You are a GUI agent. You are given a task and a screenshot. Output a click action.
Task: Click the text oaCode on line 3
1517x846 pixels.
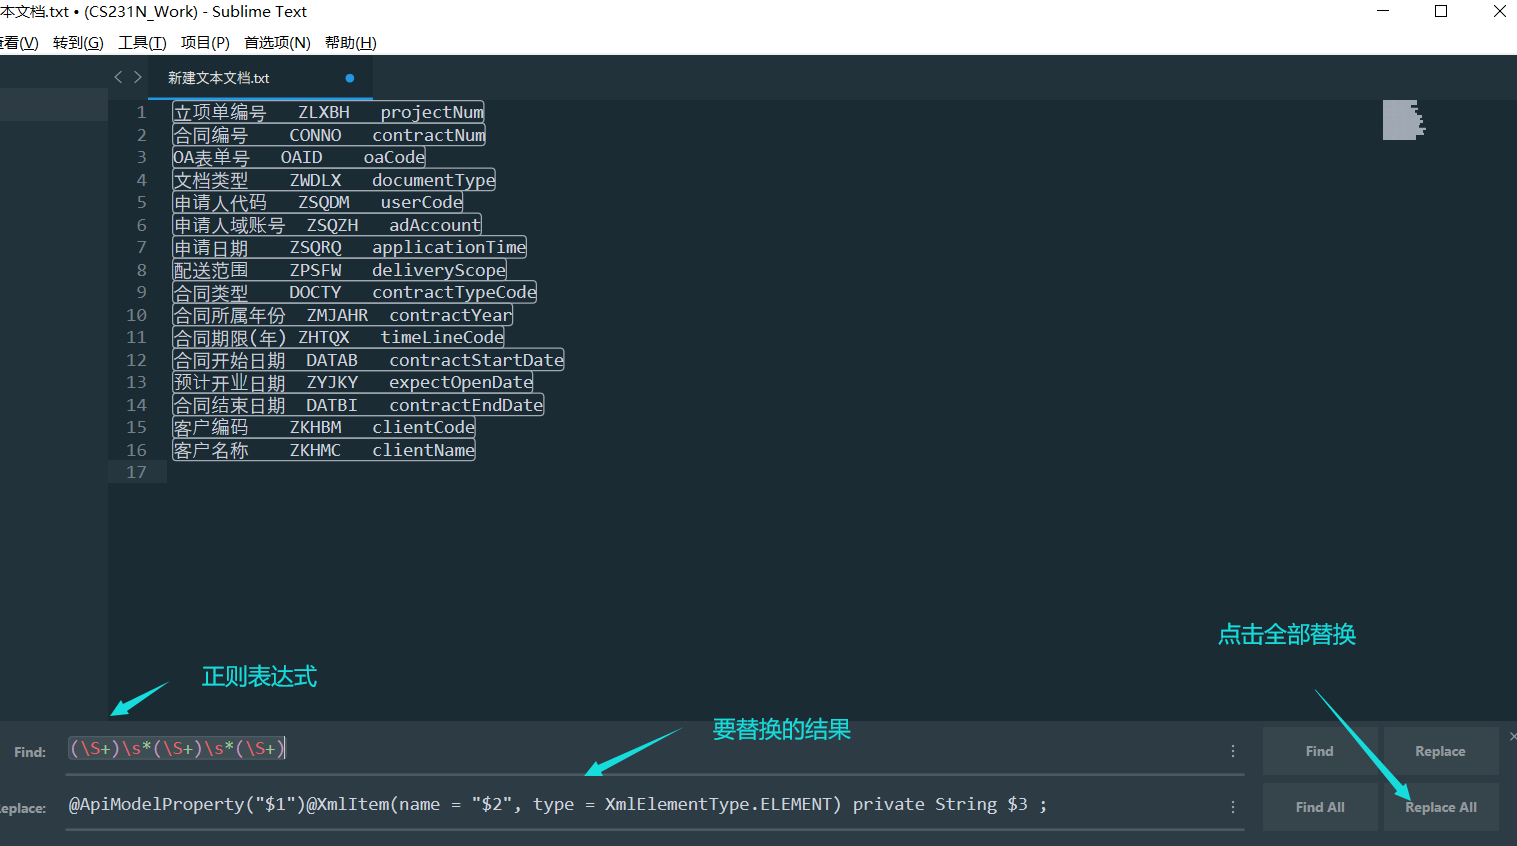pyautogui.click(x=394, y=157)
